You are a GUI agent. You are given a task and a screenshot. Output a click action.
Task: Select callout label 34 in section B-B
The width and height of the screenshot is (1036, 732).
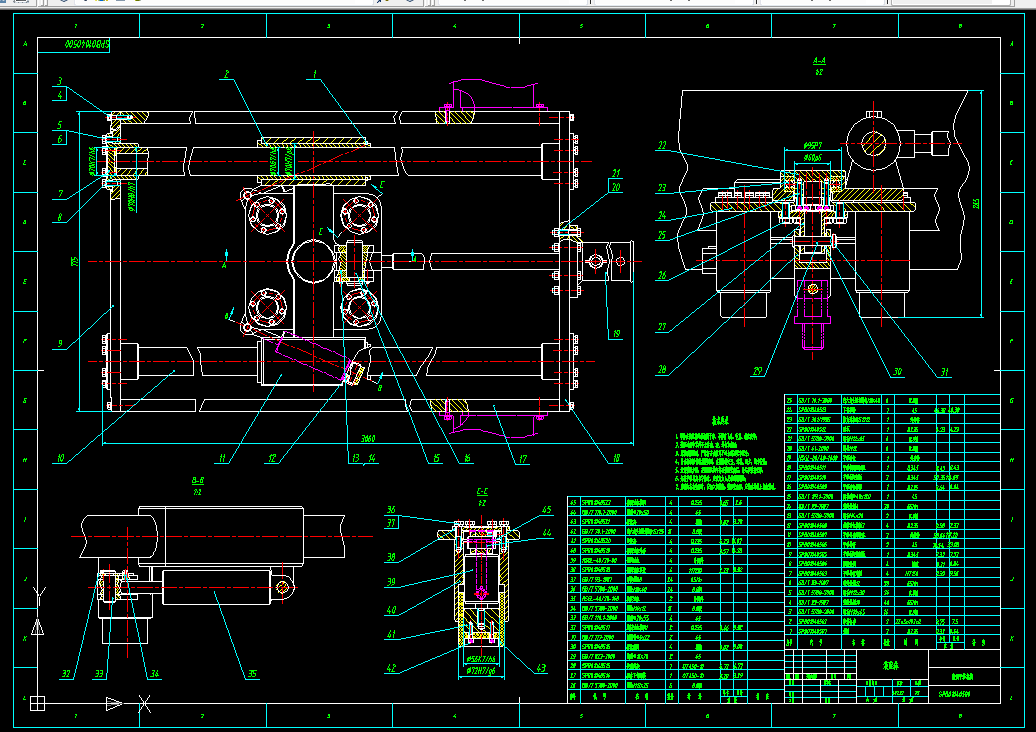[155, 675]
